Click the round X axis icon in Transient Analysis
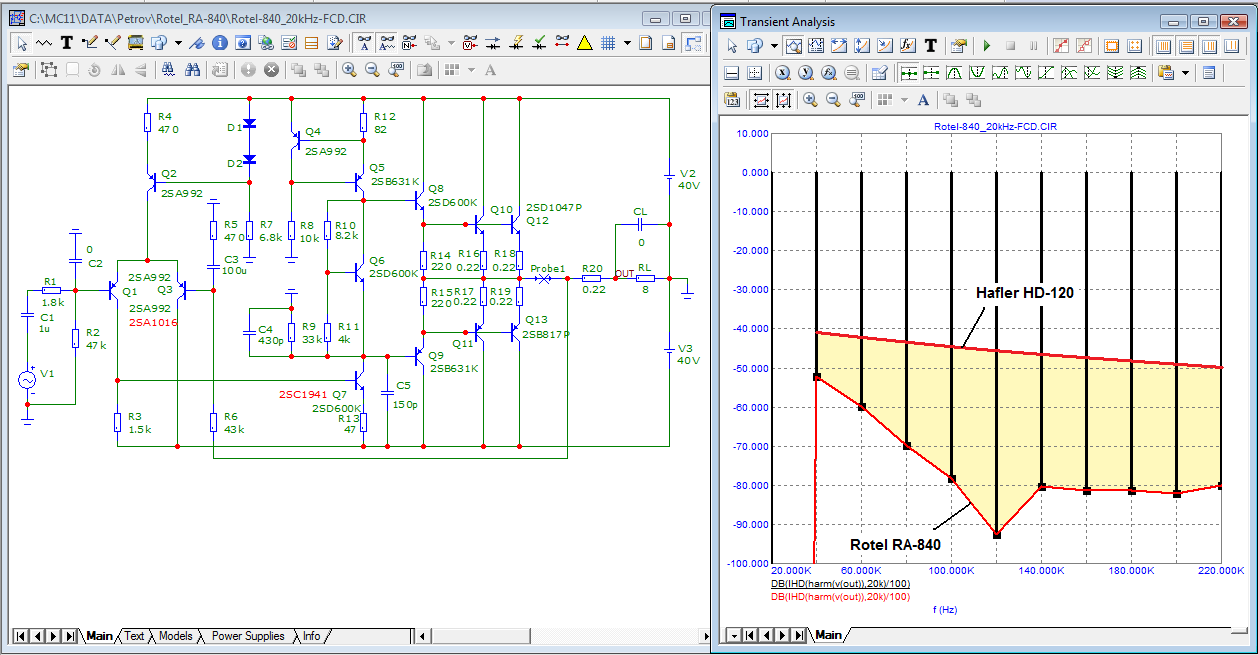This screenshot has height=655, width=1258. (782, 73)
